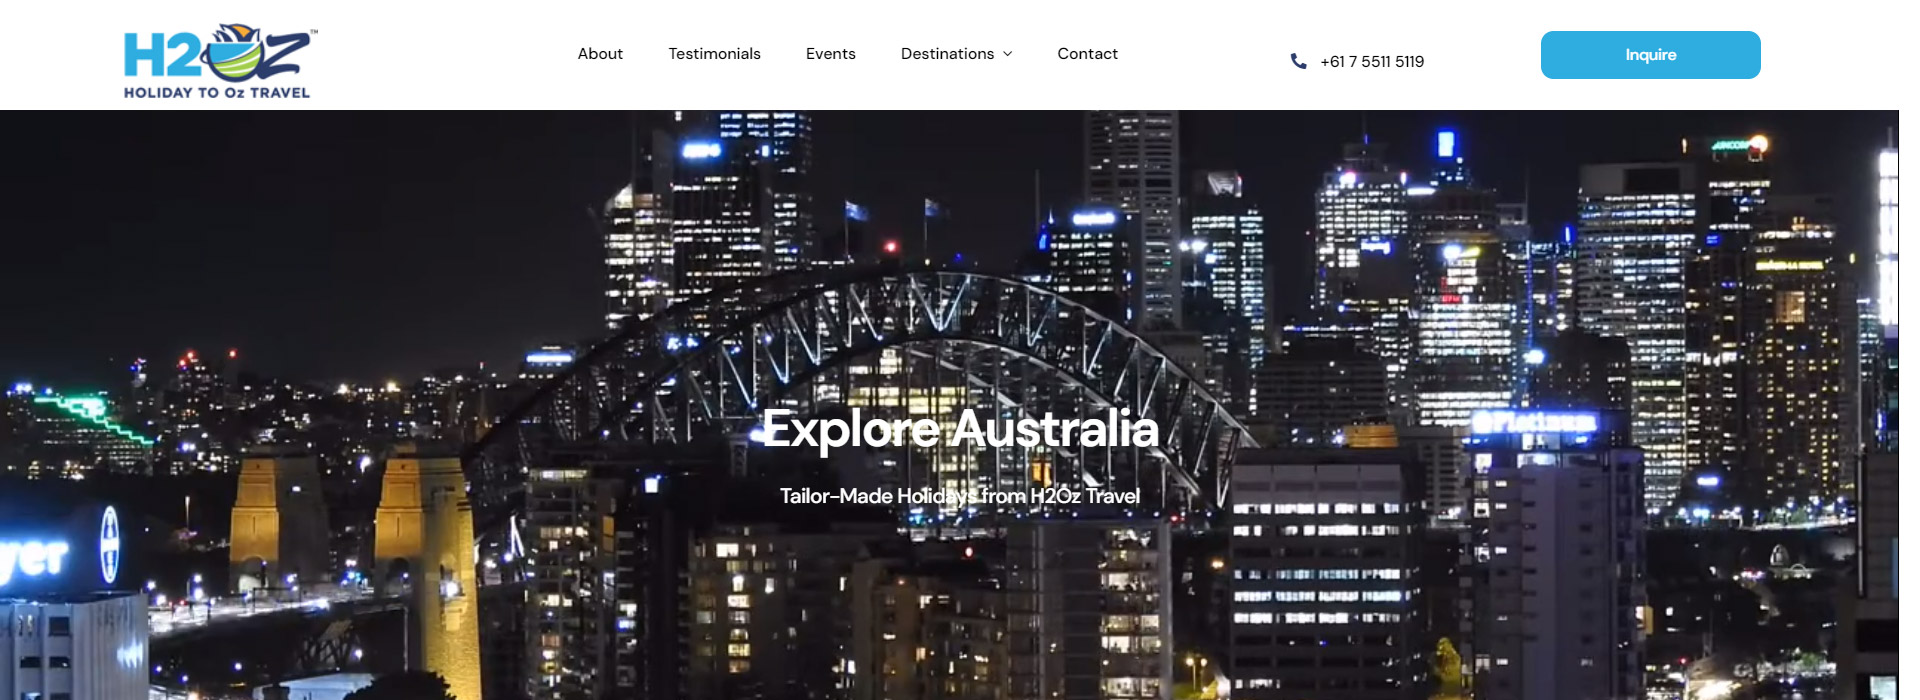
Task: Click the dark night sky in the hero video
Action: [x=300, y=220]
